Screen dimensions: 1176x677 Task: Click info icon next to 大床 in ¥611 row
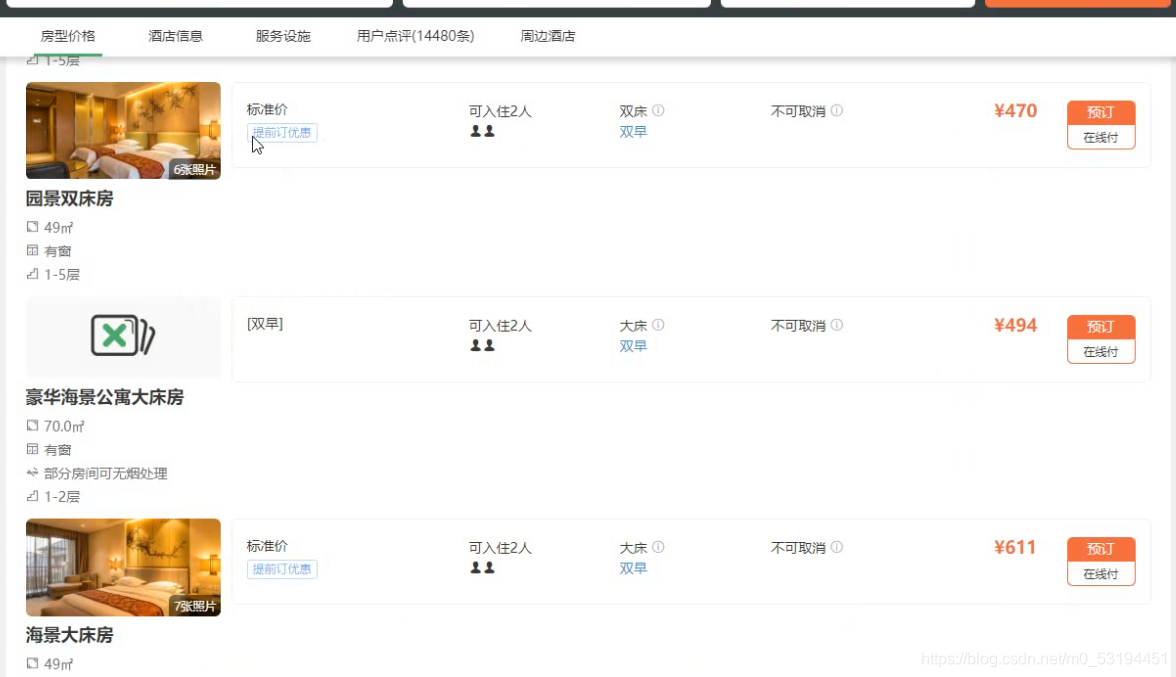tap(658, 547)
